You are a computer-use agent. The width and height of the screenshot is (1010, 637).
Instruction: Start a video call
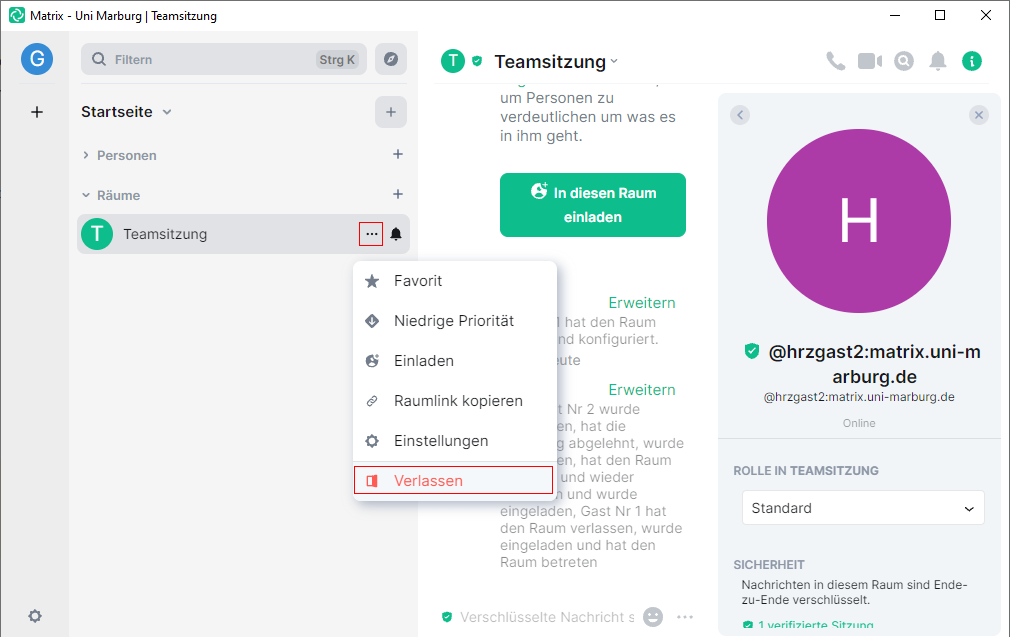[870, 61]
